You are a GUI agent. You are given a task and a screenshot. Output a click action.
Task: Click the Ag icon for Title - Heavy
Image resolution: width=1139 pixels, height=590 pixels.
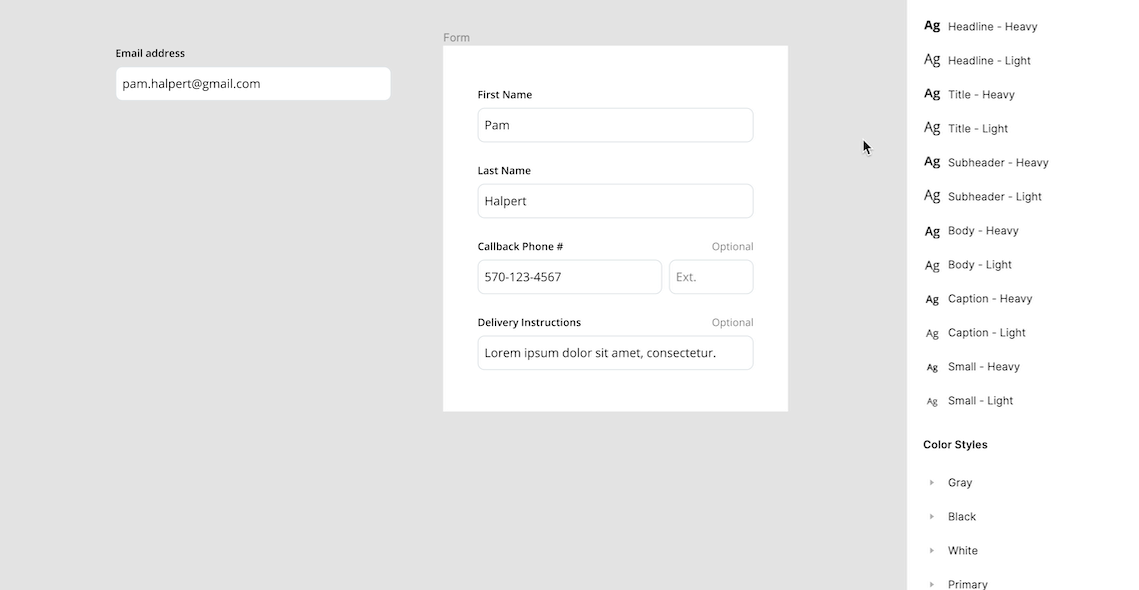coord(932,94)
